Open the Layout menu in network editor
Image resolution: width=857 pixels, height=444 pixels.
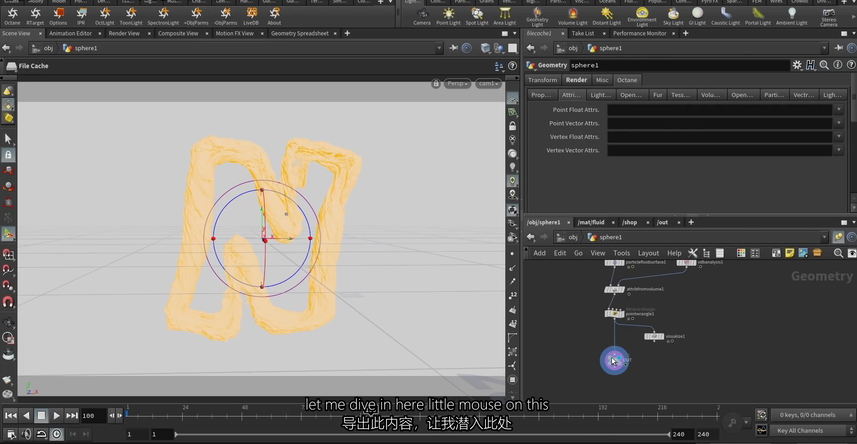[x=648, y=253]
